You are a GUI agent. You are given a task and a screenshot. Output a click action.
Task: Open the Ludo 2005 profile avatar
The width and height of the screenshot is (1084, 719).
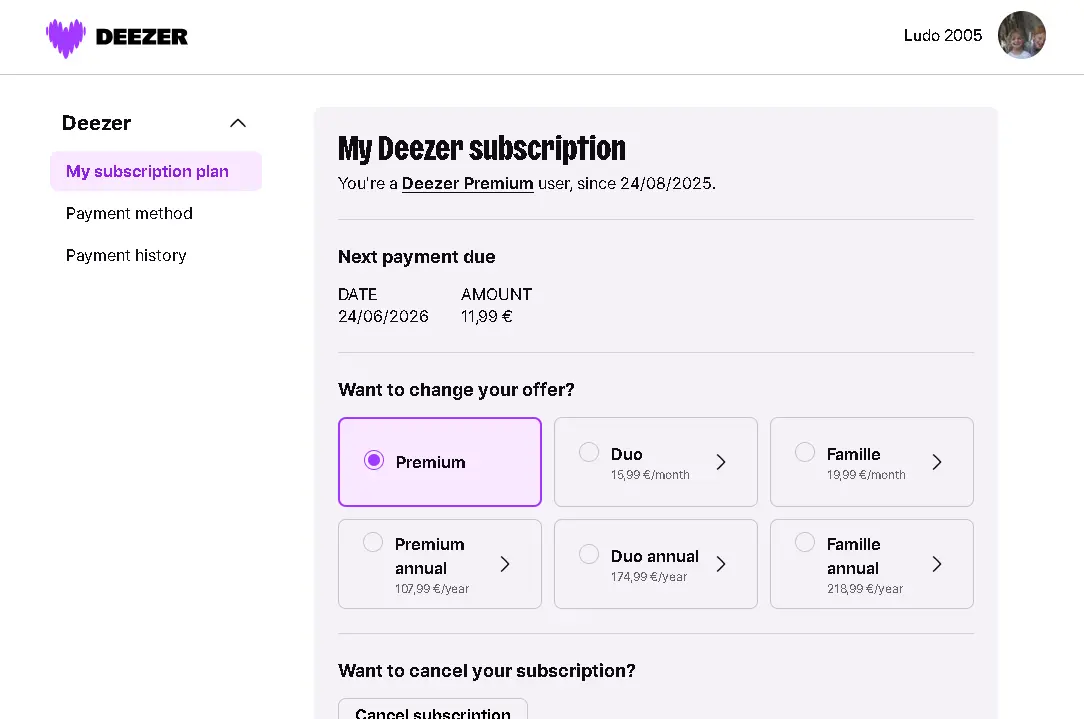click(1021, 35)
